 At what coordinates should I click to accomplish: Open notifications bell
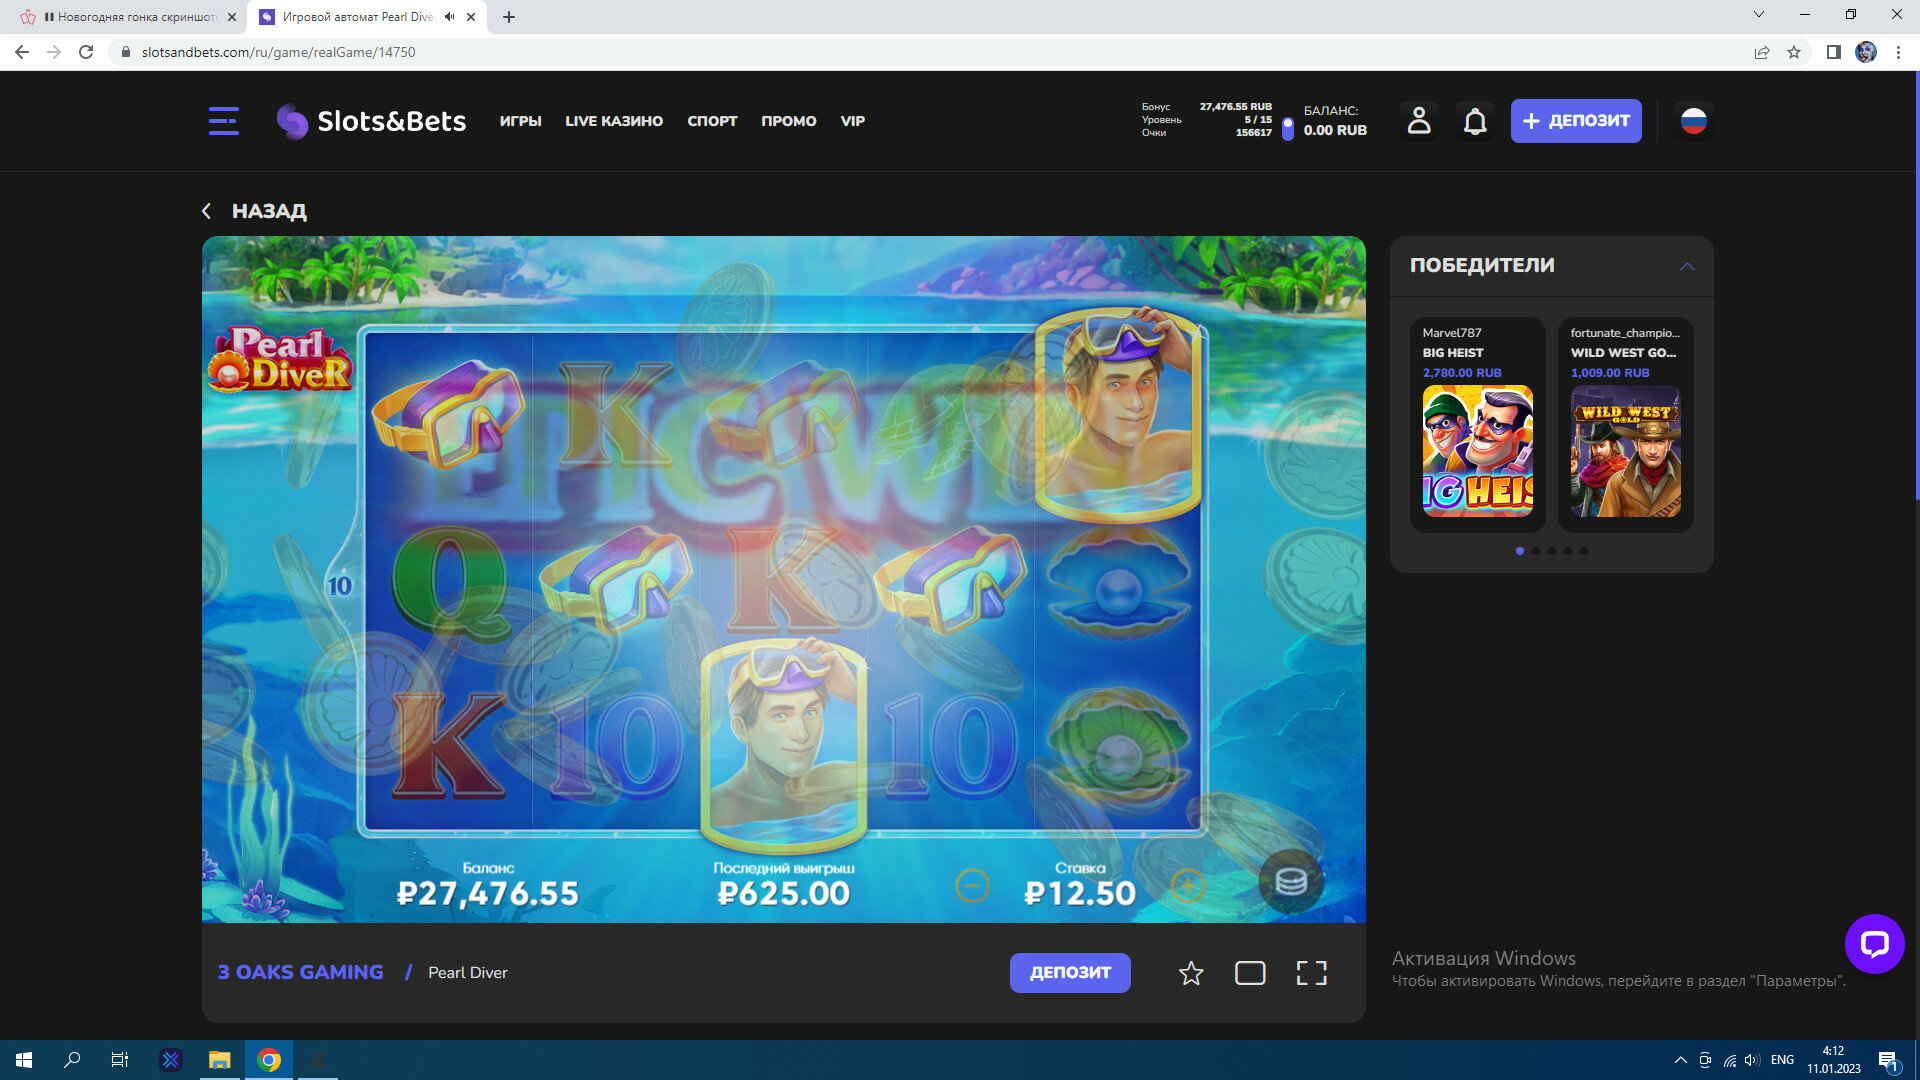tap(1475, 121)
